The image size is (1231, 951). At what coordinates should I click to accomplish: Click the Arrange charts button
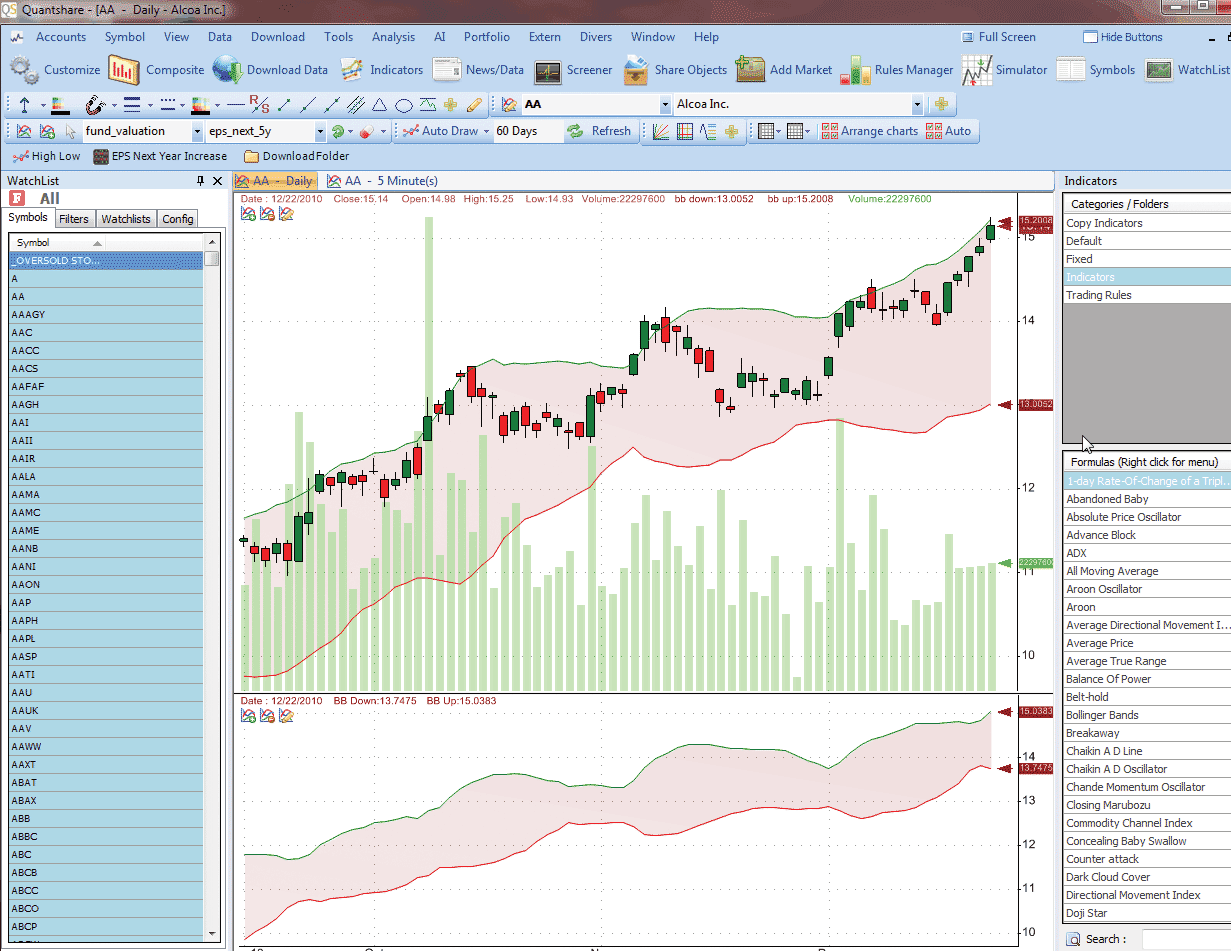[868, 131]
